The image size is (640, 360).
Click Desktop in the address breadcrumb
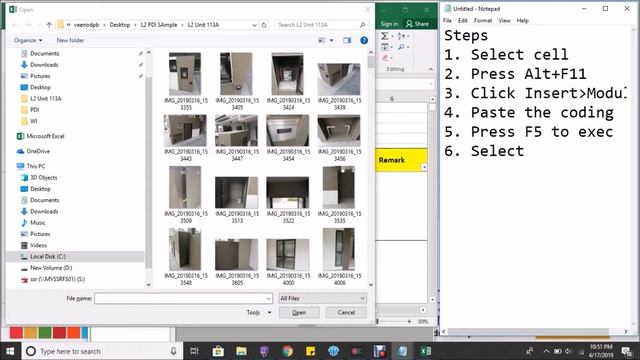click(120, 25)
